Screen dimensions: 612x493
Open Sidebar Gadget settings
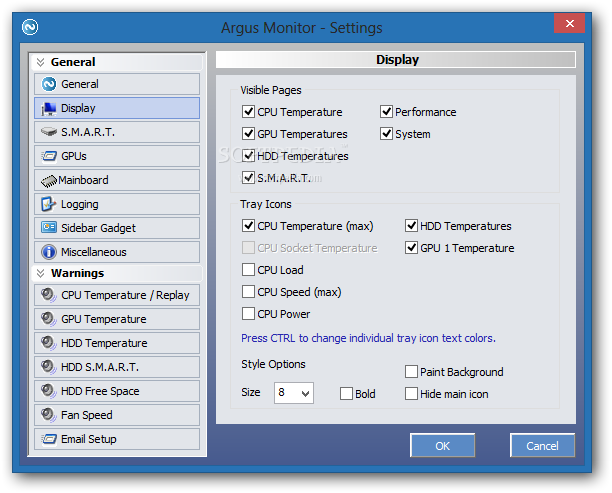click(117, 228)
